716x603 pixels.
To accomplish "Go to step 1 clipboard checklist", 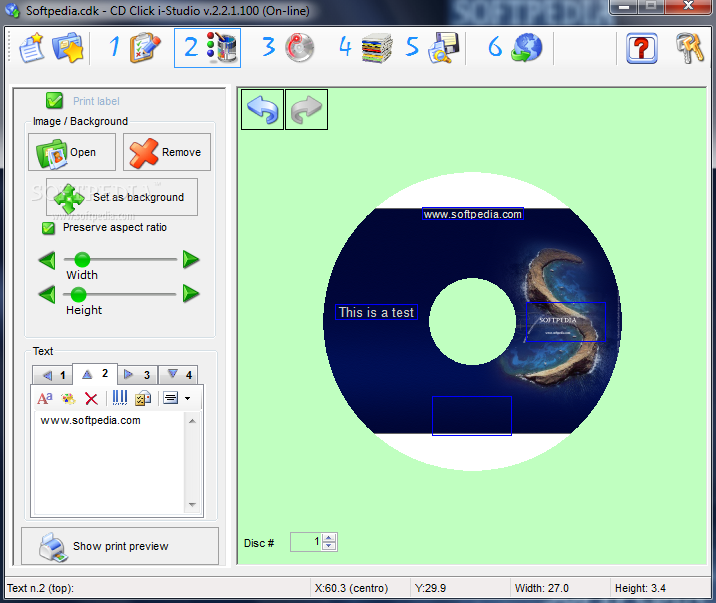I will pyautogui.click(x=135, y=47).
